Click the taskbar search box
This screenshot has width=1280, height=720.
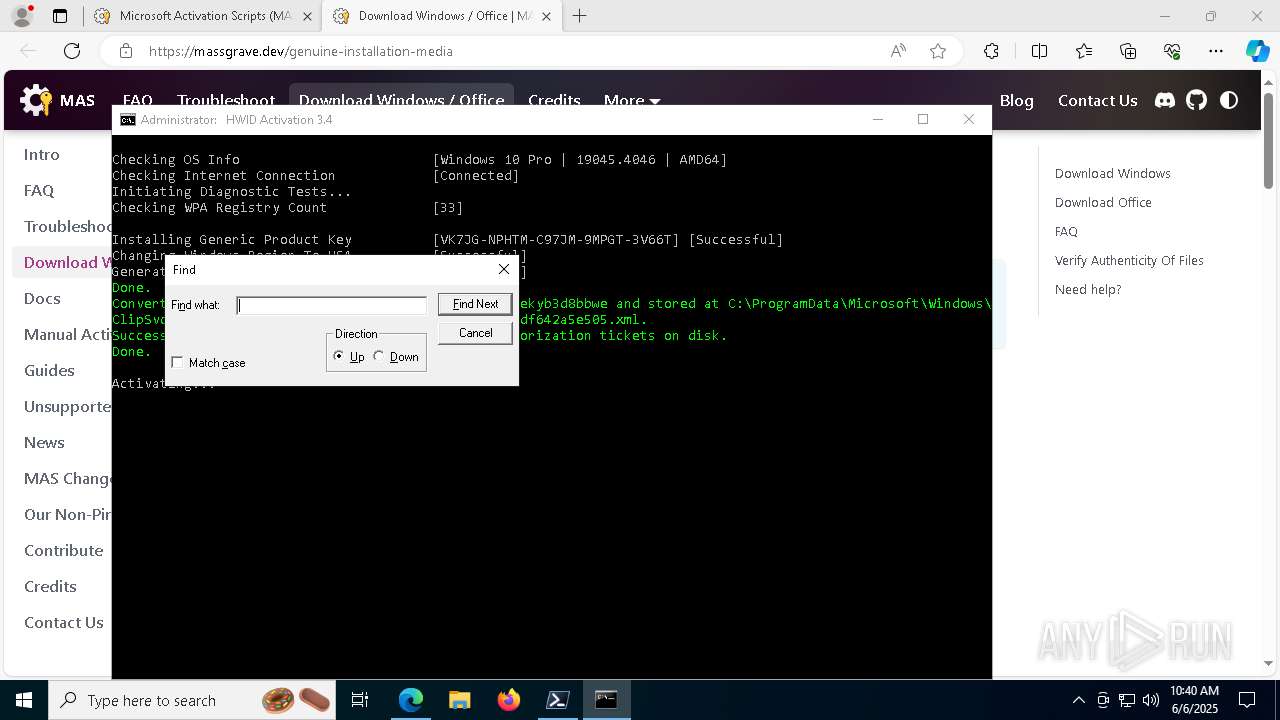pos(193,700)
